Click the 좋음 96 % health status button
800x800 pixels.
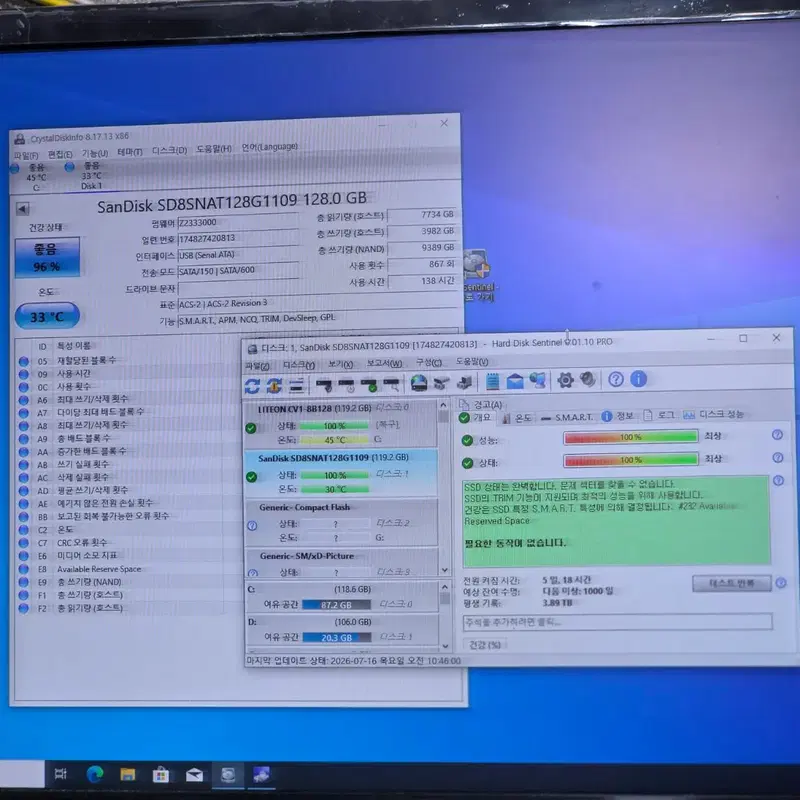click(47, 257)
